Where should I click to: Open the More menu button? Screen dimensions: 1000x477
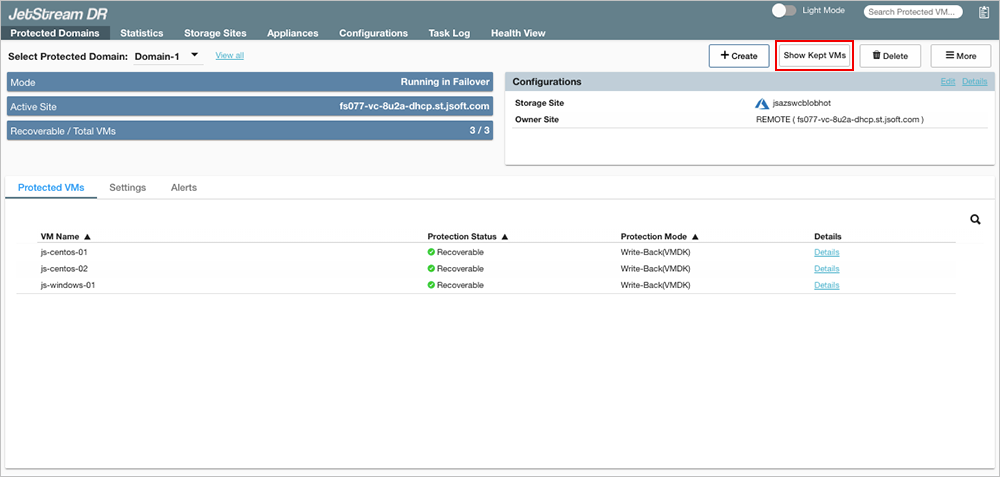(960, 56)
